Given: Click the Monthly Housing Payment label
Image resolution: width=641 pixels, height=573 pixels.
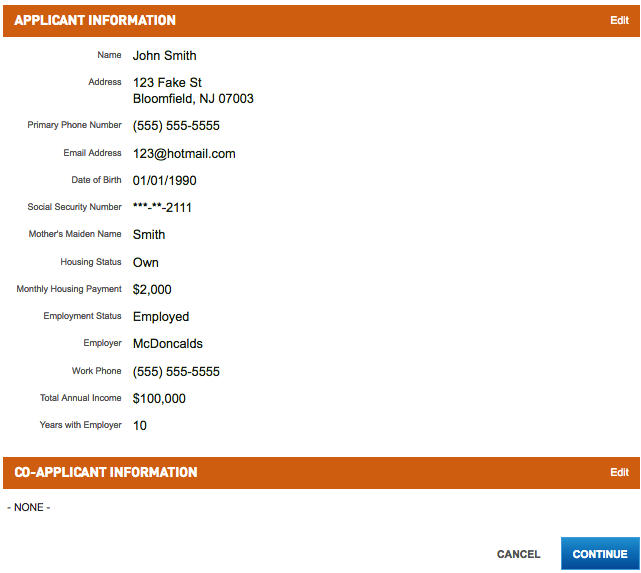Looking at the screenshot, I should pos(69,289).
